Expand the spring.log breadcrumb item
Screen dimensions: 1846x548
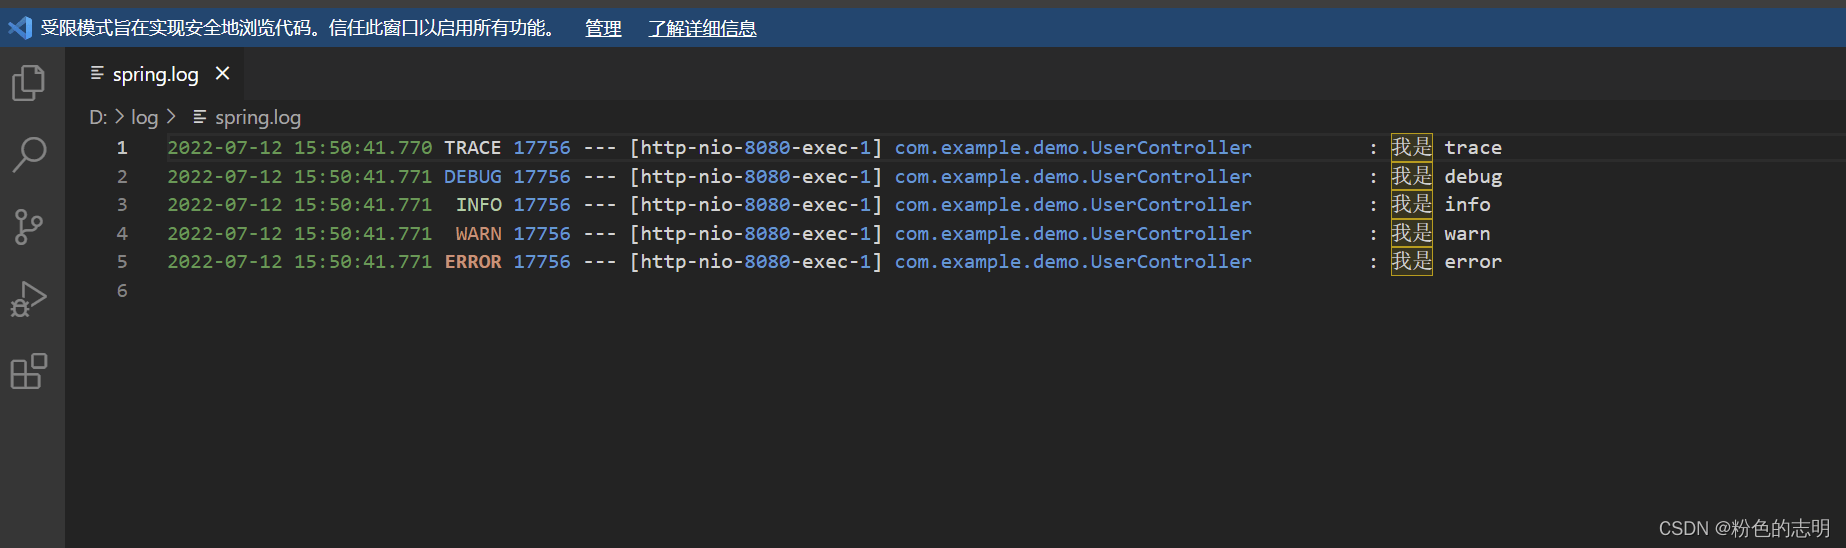coord(257,118)
